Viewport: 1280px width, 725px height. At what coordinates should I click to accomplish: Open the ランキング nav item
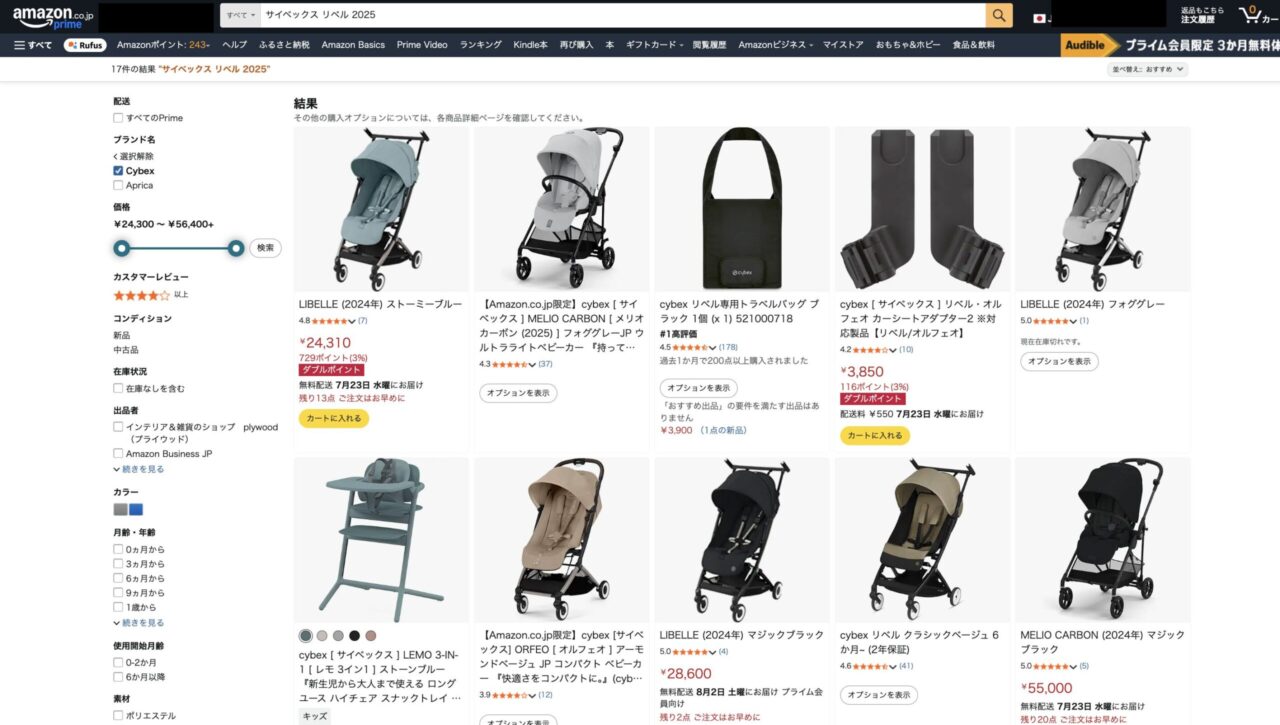(481, 45)
